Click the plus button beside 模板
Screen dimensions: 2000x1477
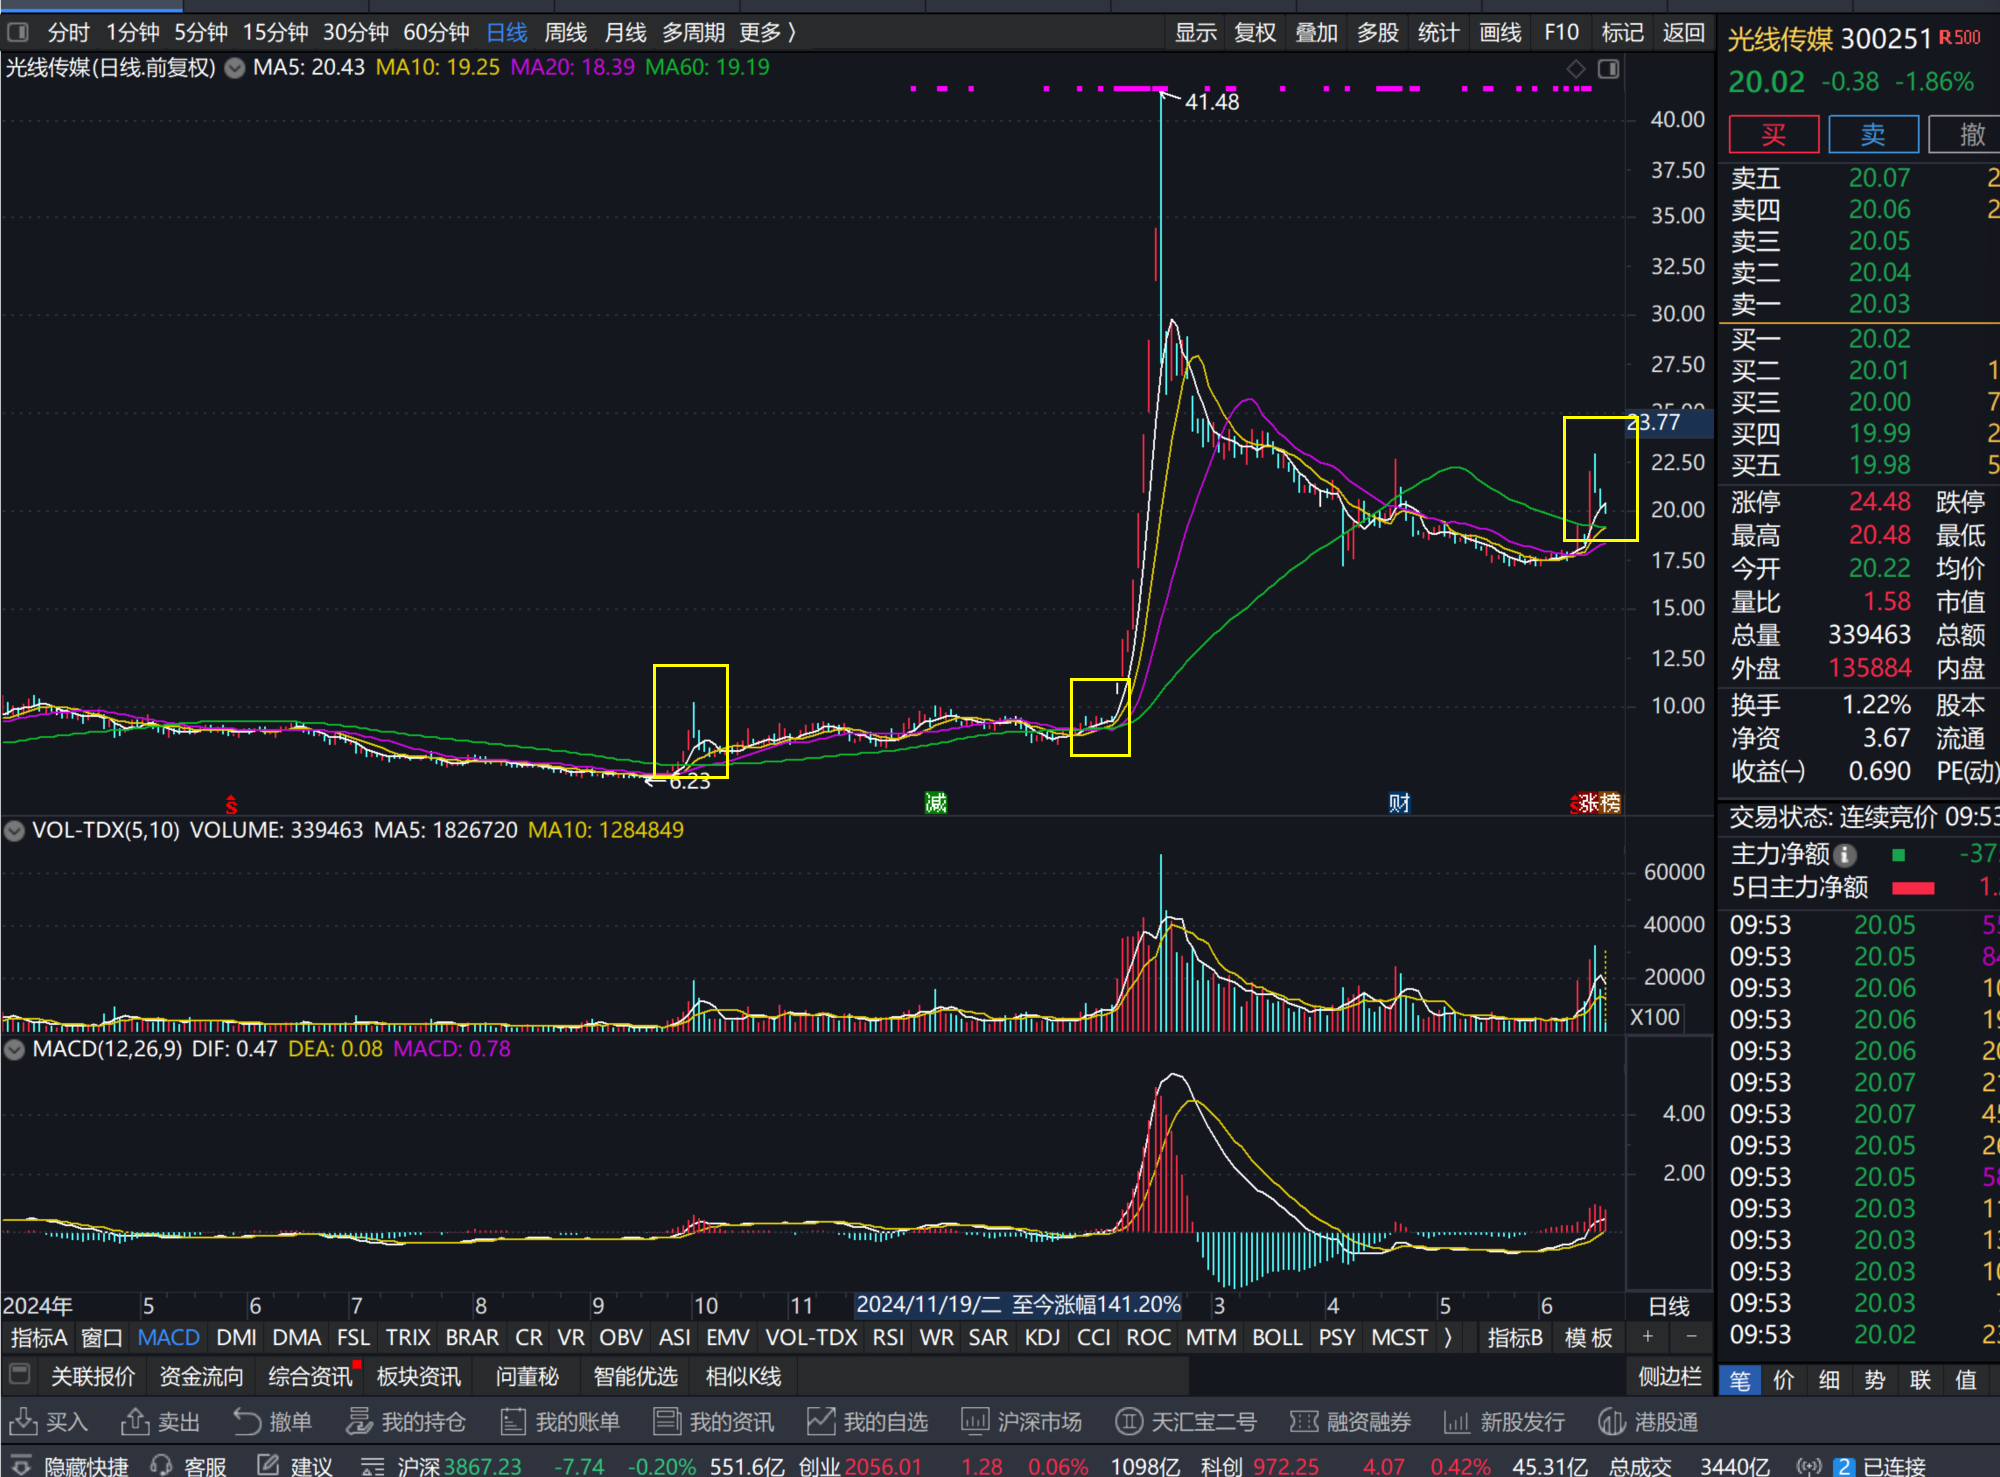pyautogui.click(x=1647, y=1337)
